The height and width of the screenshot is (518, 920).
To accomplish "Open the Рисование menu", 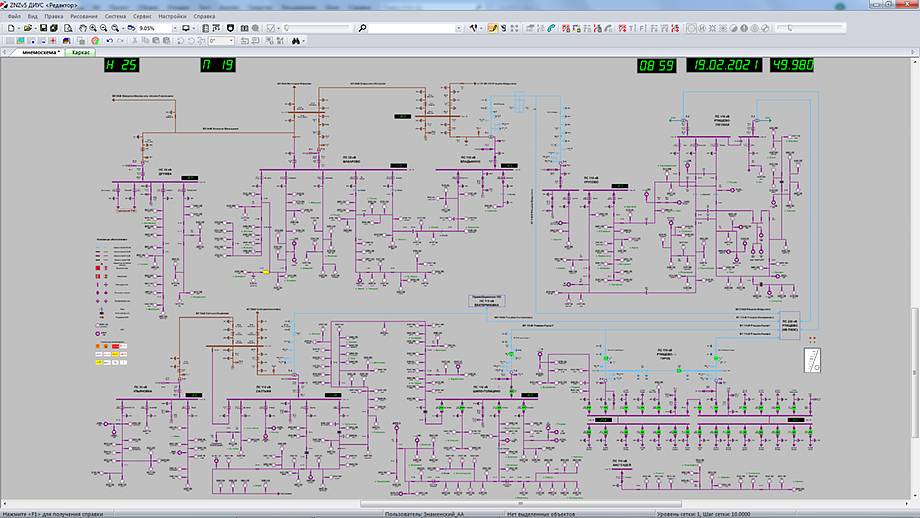I will coord(85,17).
